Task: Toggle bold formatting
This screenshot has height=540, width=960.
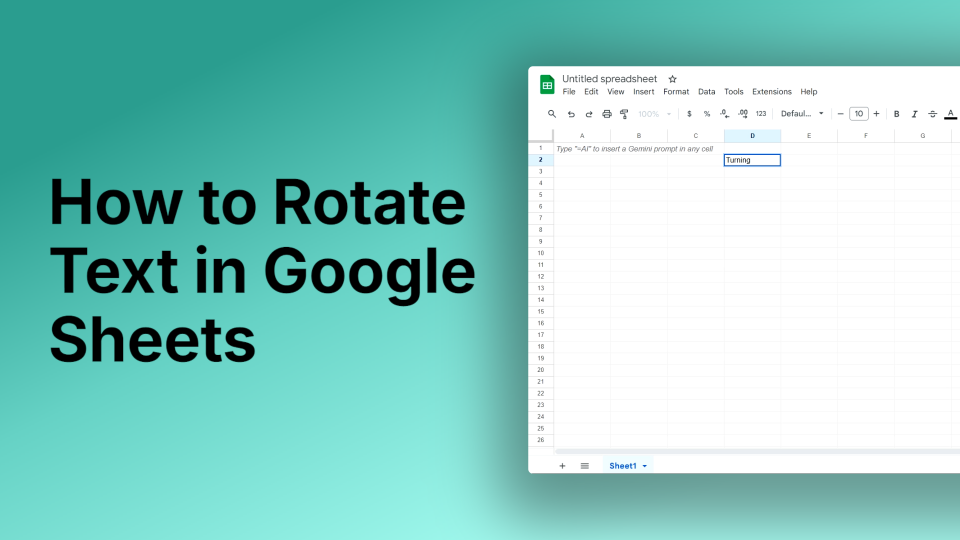Action: coord(896,114)
